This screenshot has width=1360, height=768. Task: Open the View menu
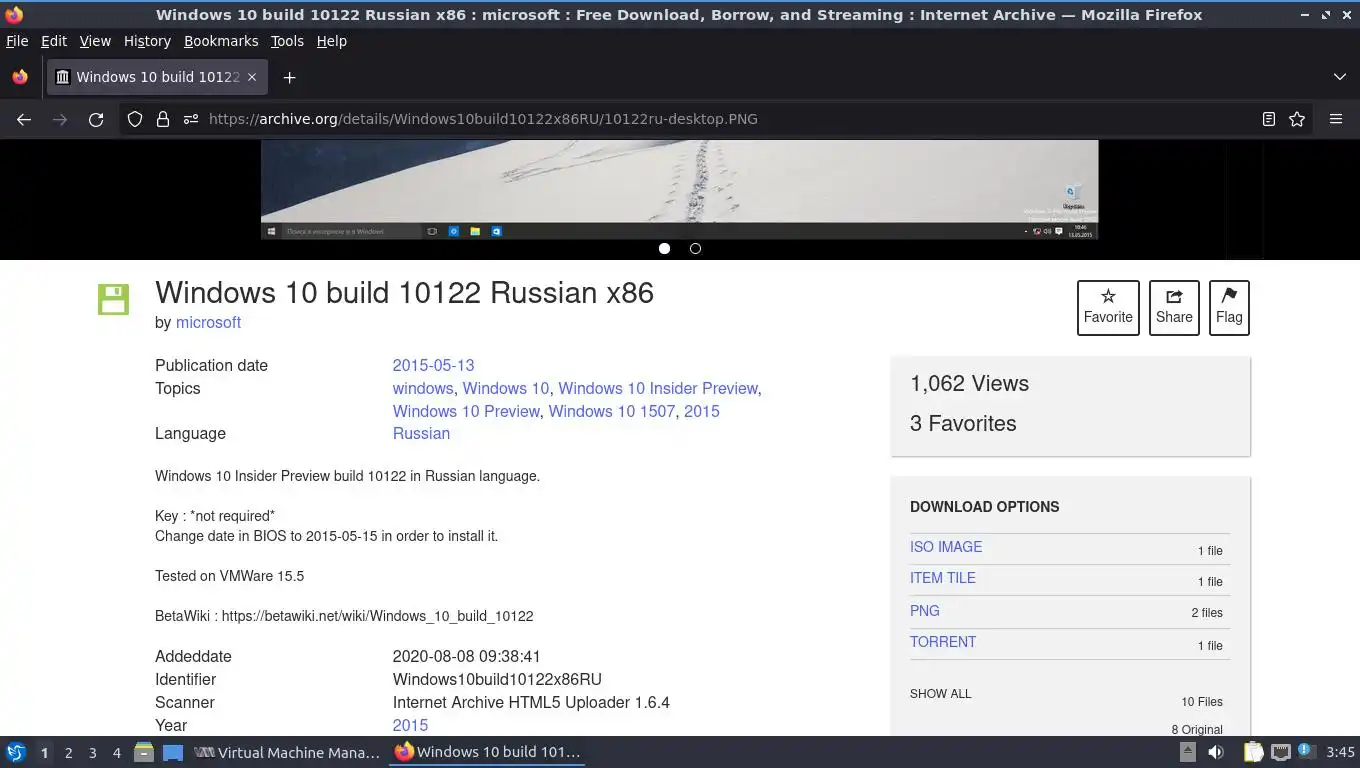[x=95, y=41]
